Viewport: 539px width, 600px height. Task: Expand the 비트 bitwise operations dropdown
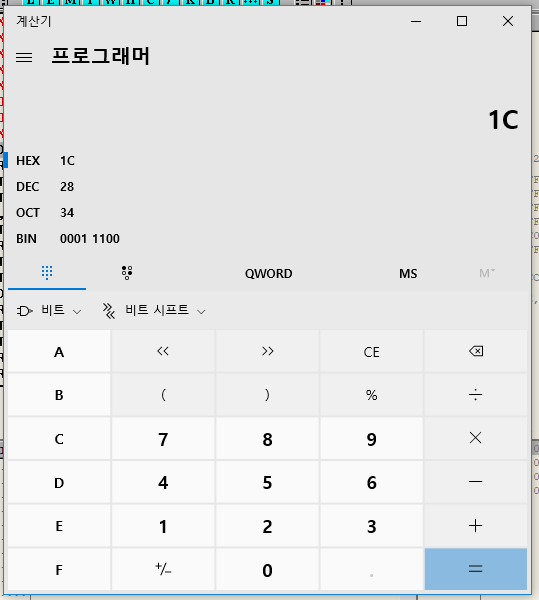49,311
